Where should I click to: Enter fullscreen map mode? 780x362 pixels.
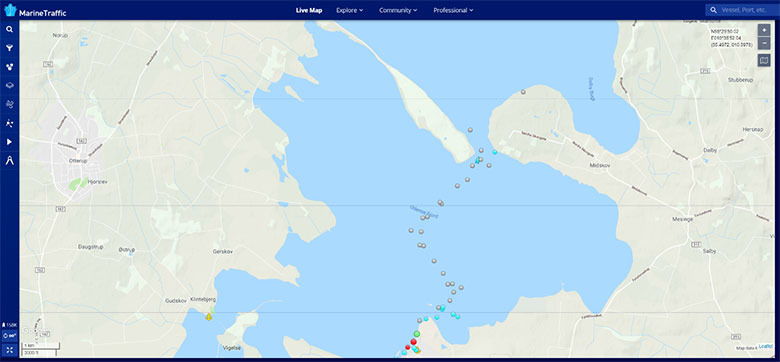point(9,350)
